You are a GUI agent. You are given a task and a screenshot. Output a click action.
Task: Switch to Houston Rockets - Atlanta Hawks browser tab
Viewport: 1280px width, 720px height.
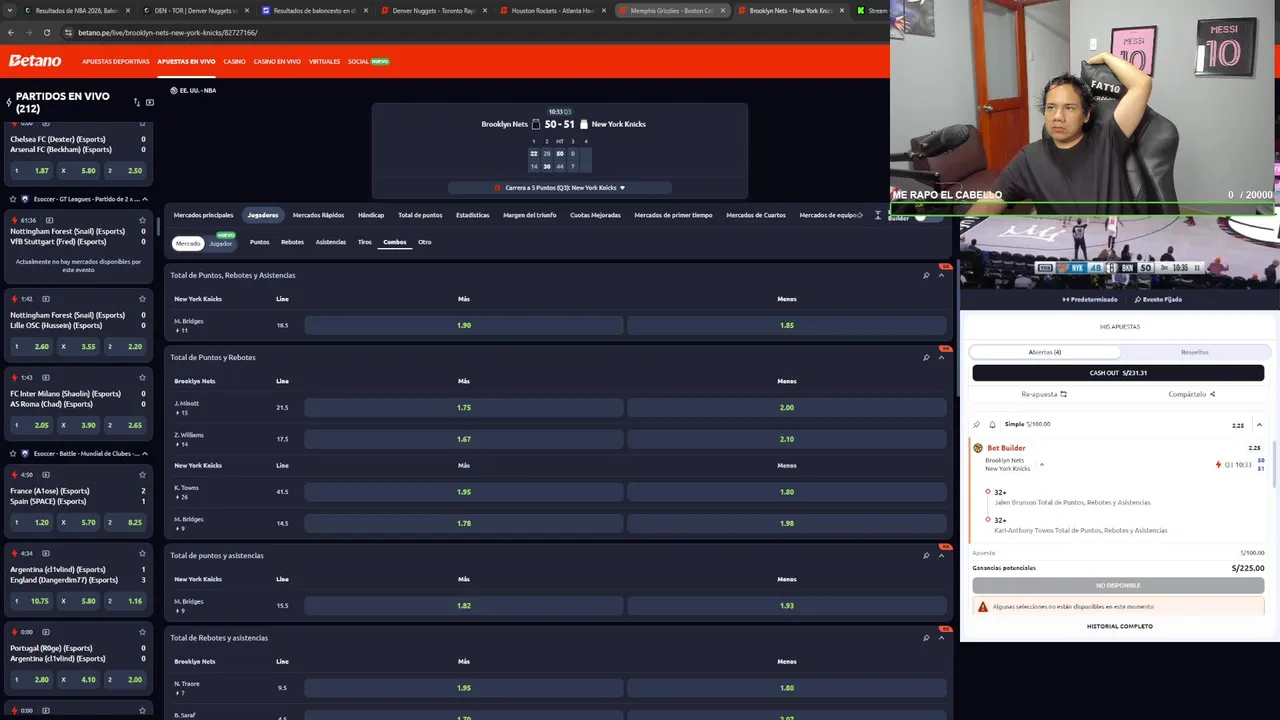(x=552, y=10)
